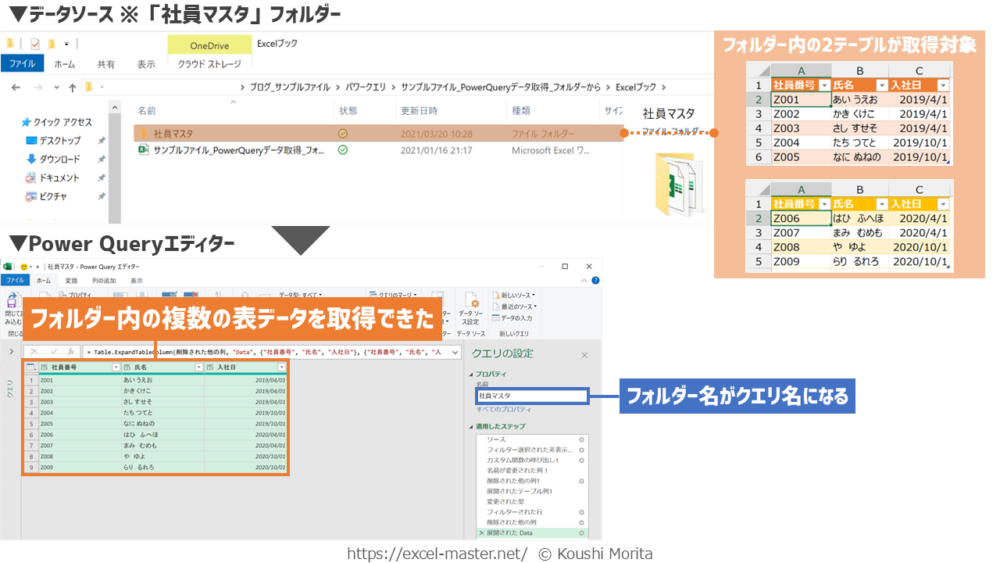Select the デスクトップ quick access item
1000x563 pixels.
click(59, 141)
